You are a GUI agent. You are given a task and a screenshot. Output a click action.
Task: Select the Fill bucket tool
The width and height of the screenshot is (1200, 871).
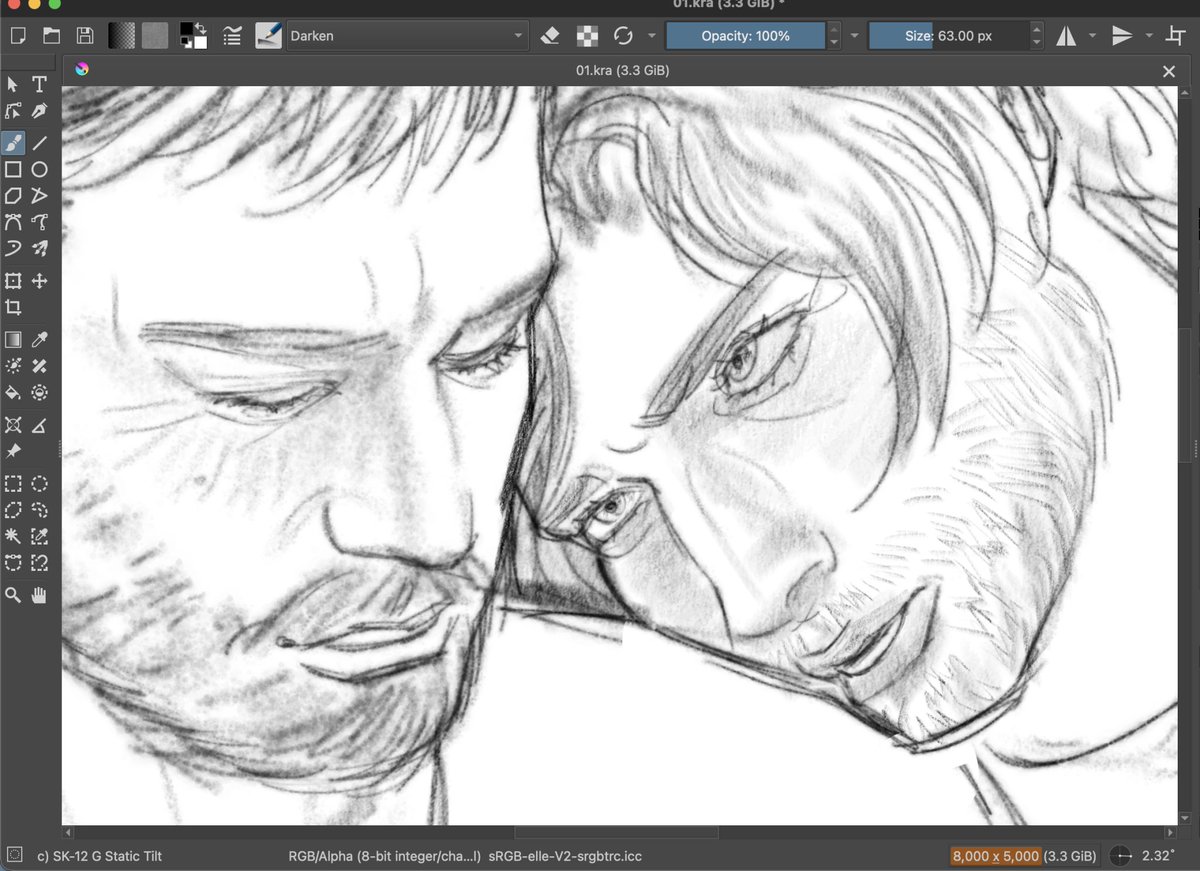13,392
